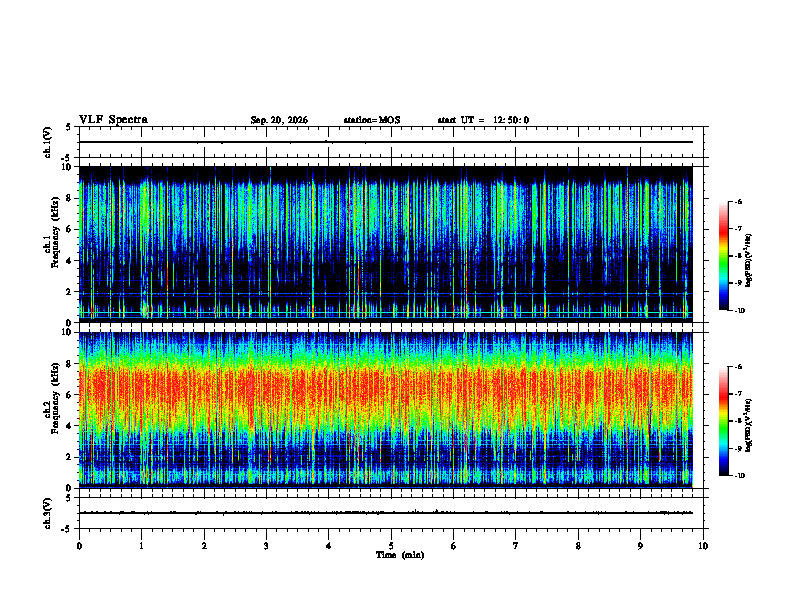
Task: Click the 2 kHz horizontal line in ch.1 spectrogram
Action: 385,293
